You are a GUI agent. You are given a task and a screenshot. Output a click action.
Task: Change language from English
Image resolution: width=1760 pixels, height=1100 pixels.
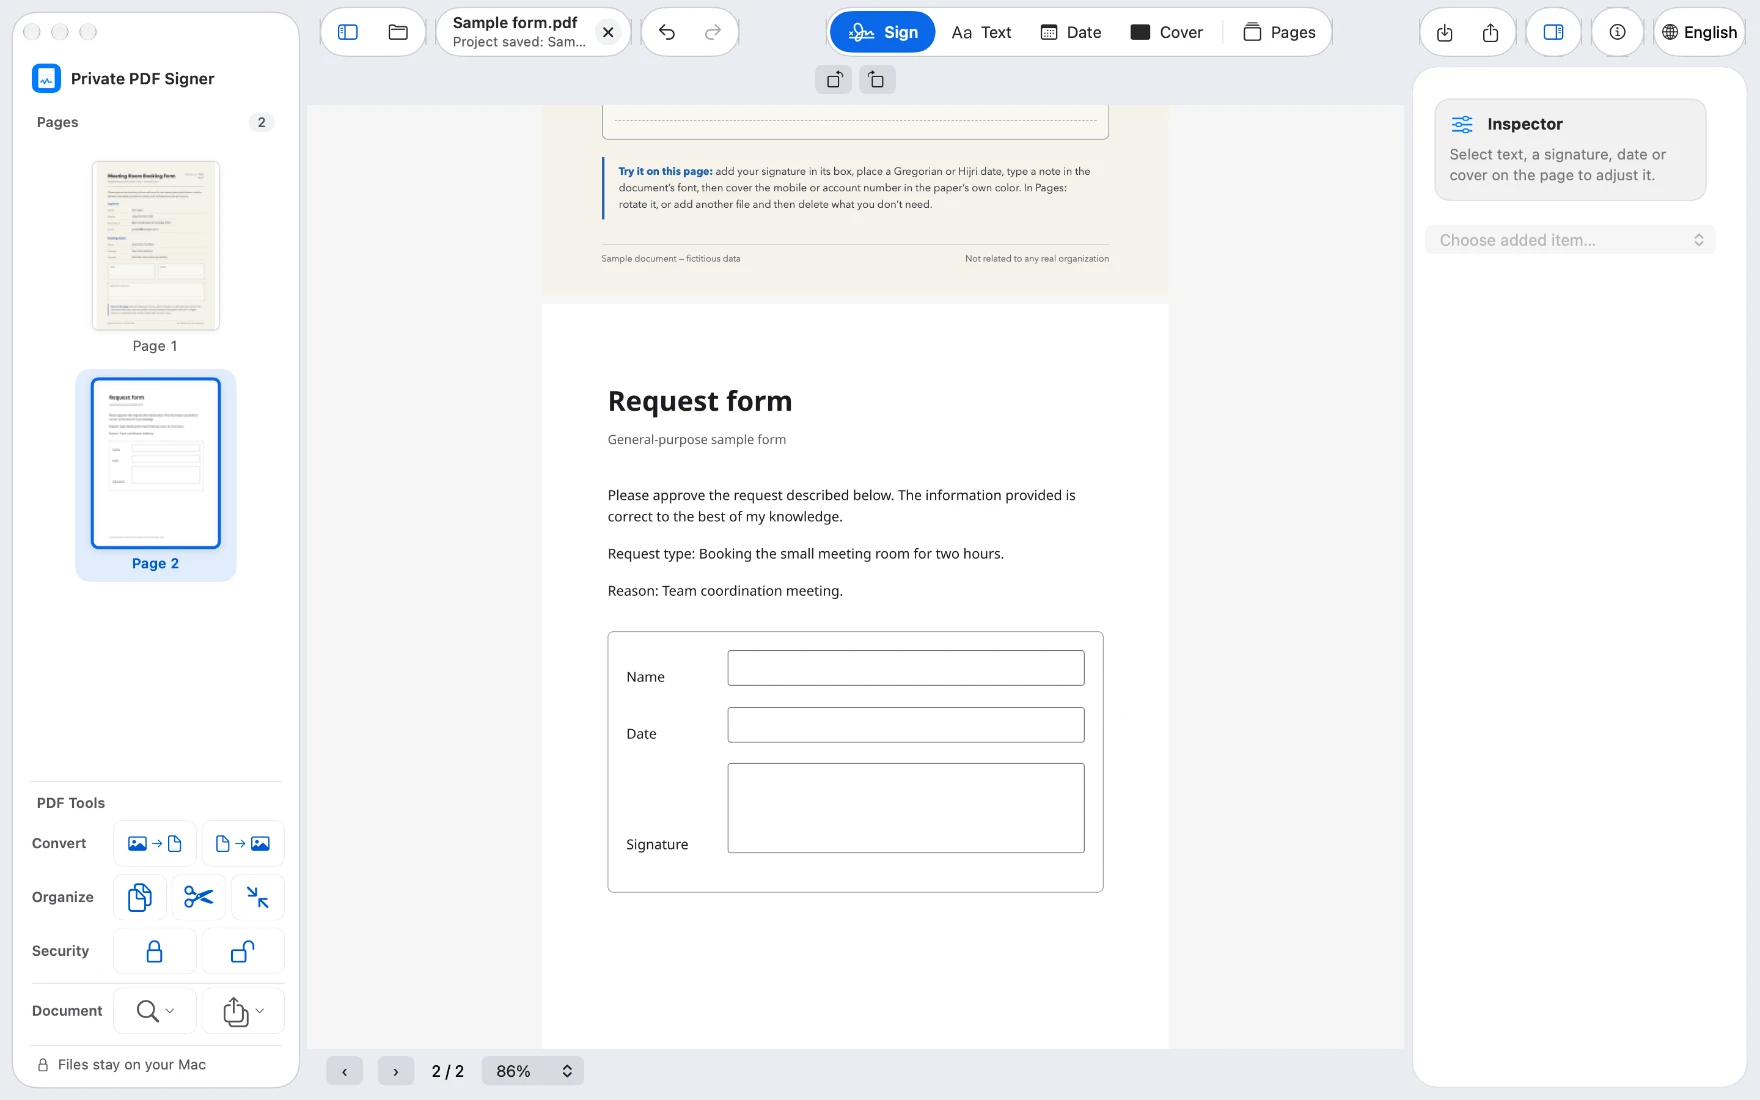(1699, 32)
